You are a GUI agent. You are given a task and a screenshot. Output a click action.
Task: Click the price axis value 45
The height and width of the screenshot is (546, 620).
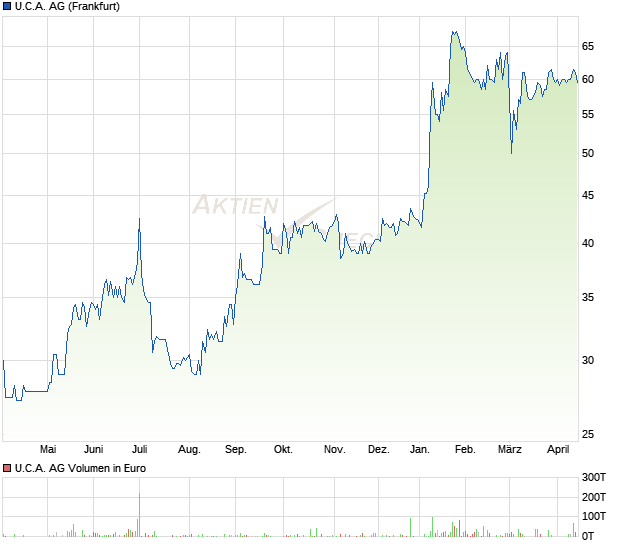coord(588,195)
